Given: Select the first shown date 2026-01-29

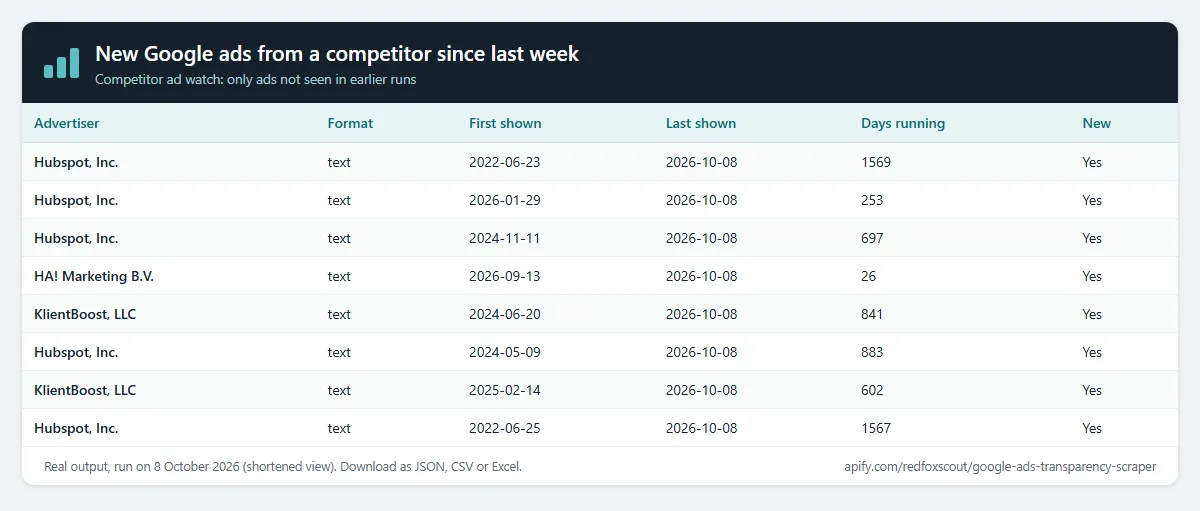Looking at the screenshot, I should [x=505, y=200].
